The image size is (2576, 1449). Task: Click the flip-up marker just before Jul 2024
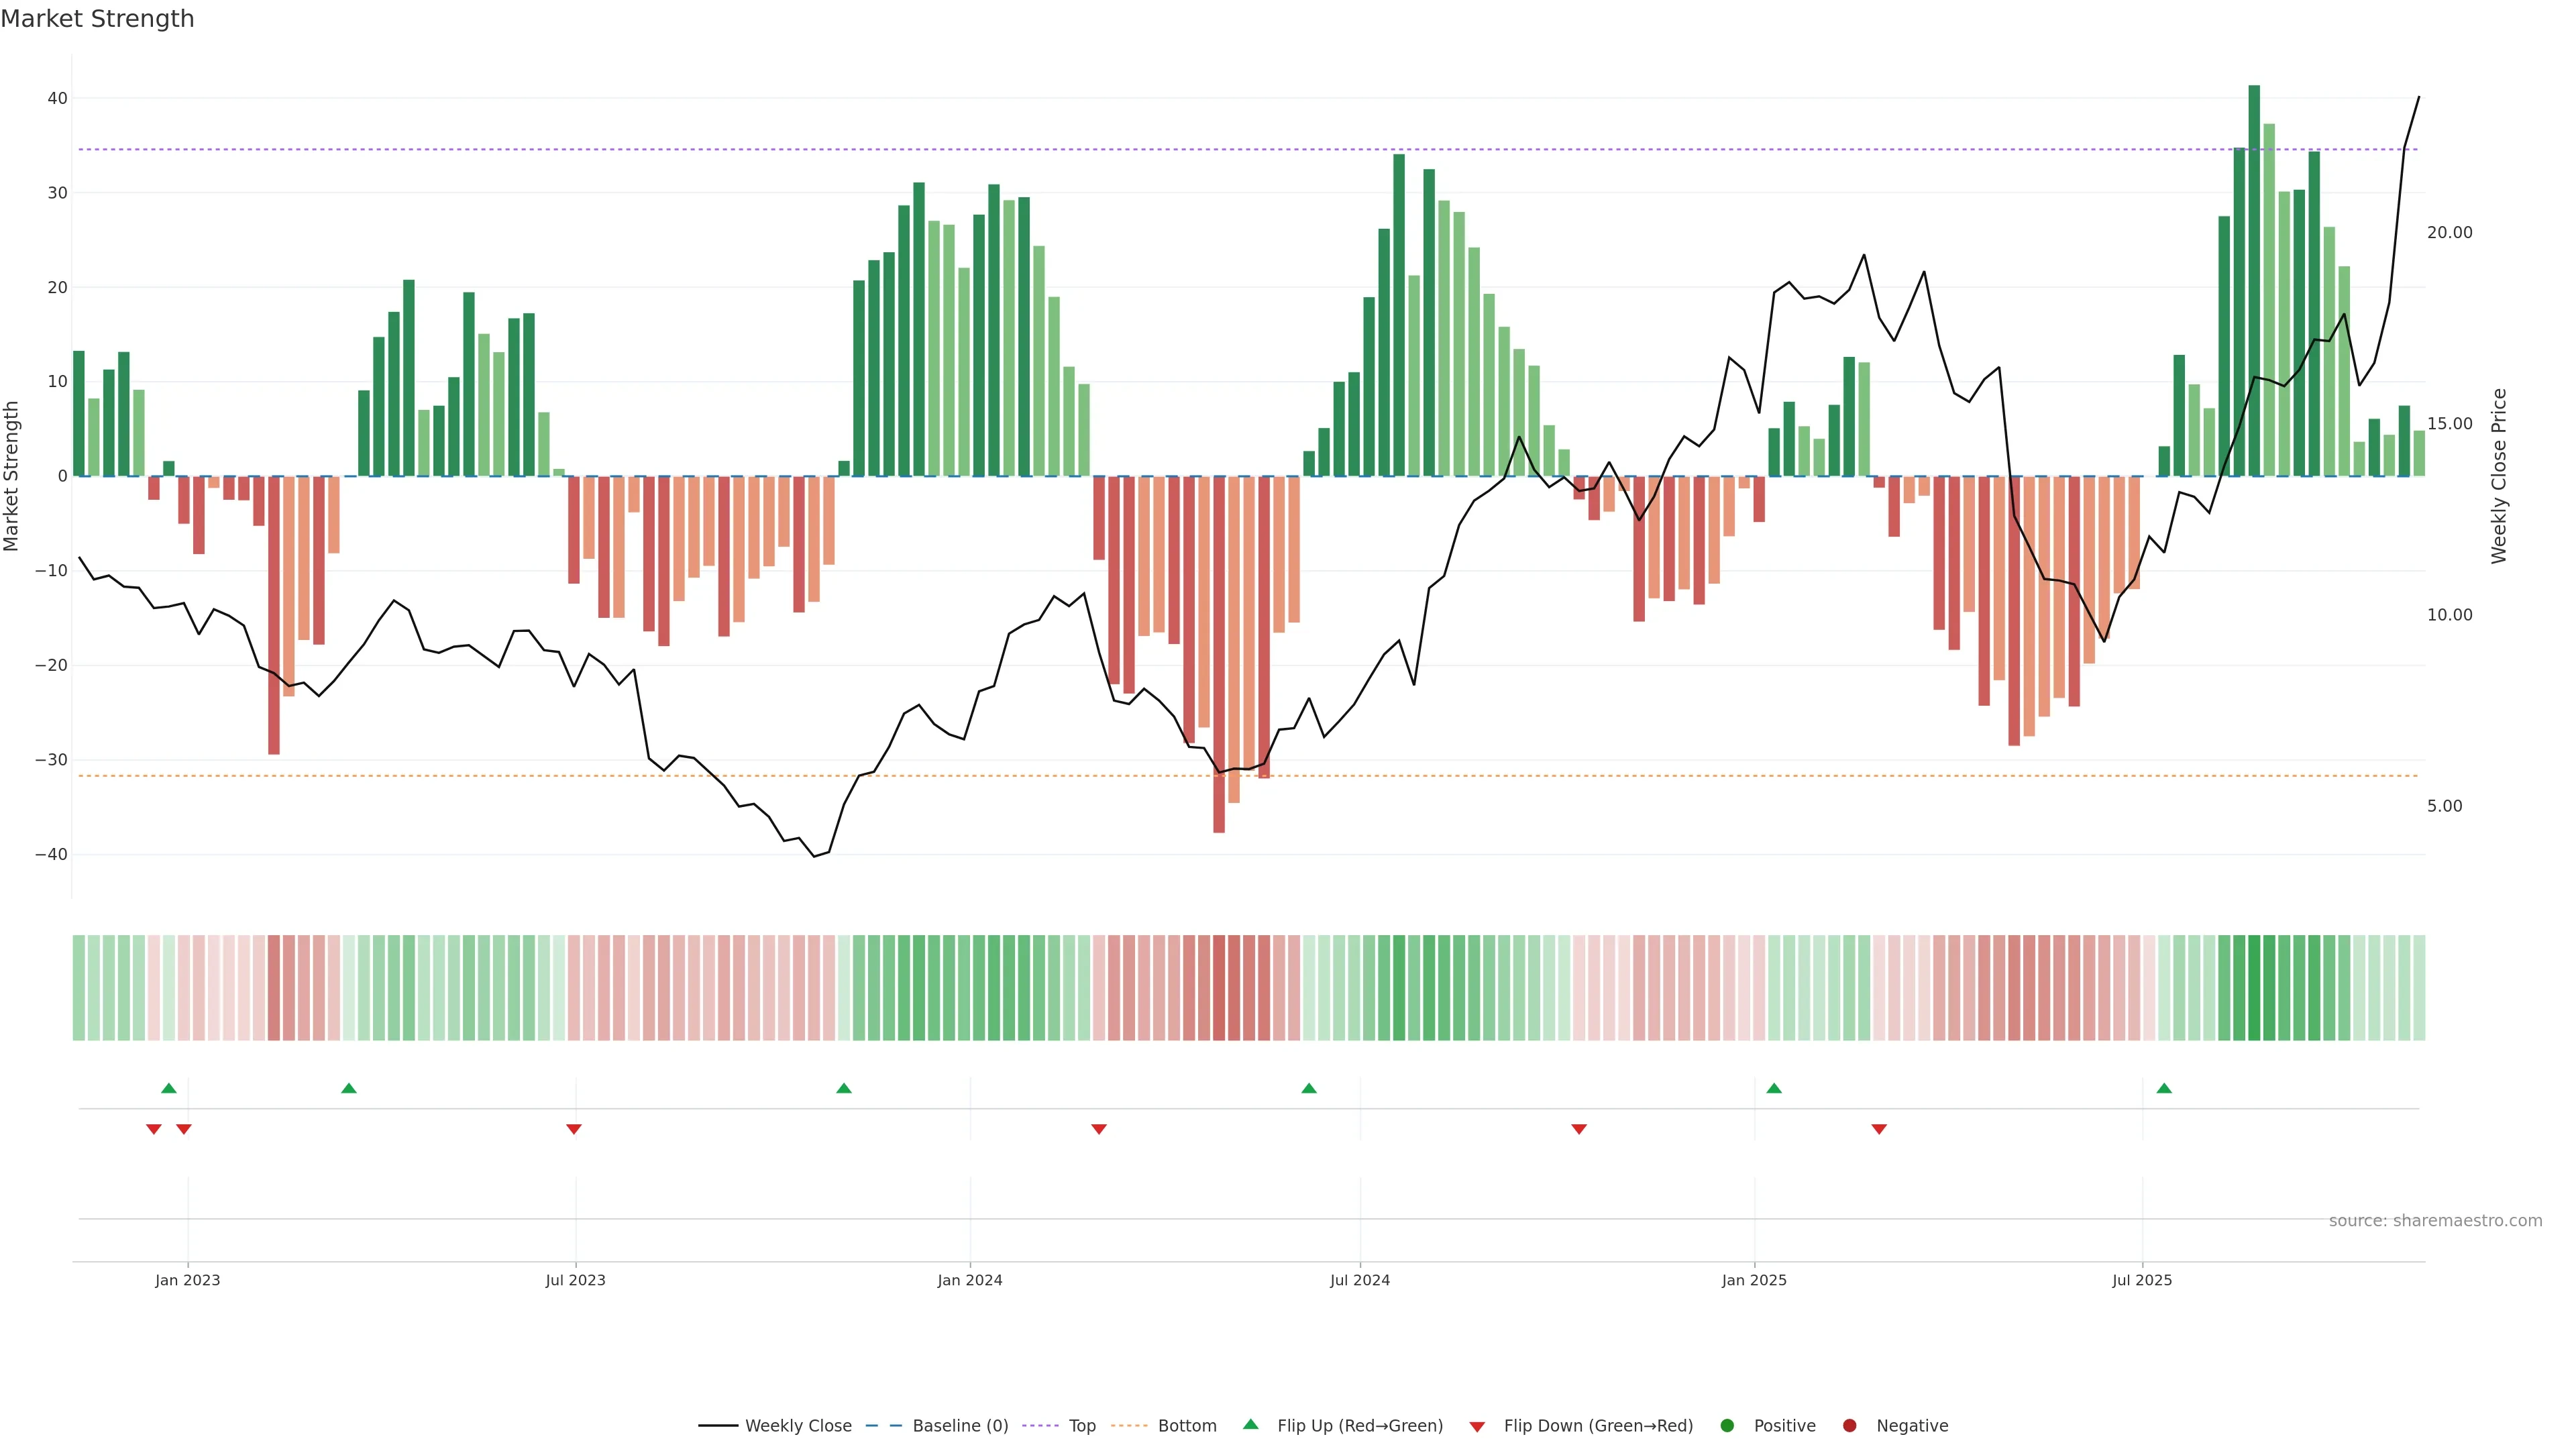coord(1309,1088)
